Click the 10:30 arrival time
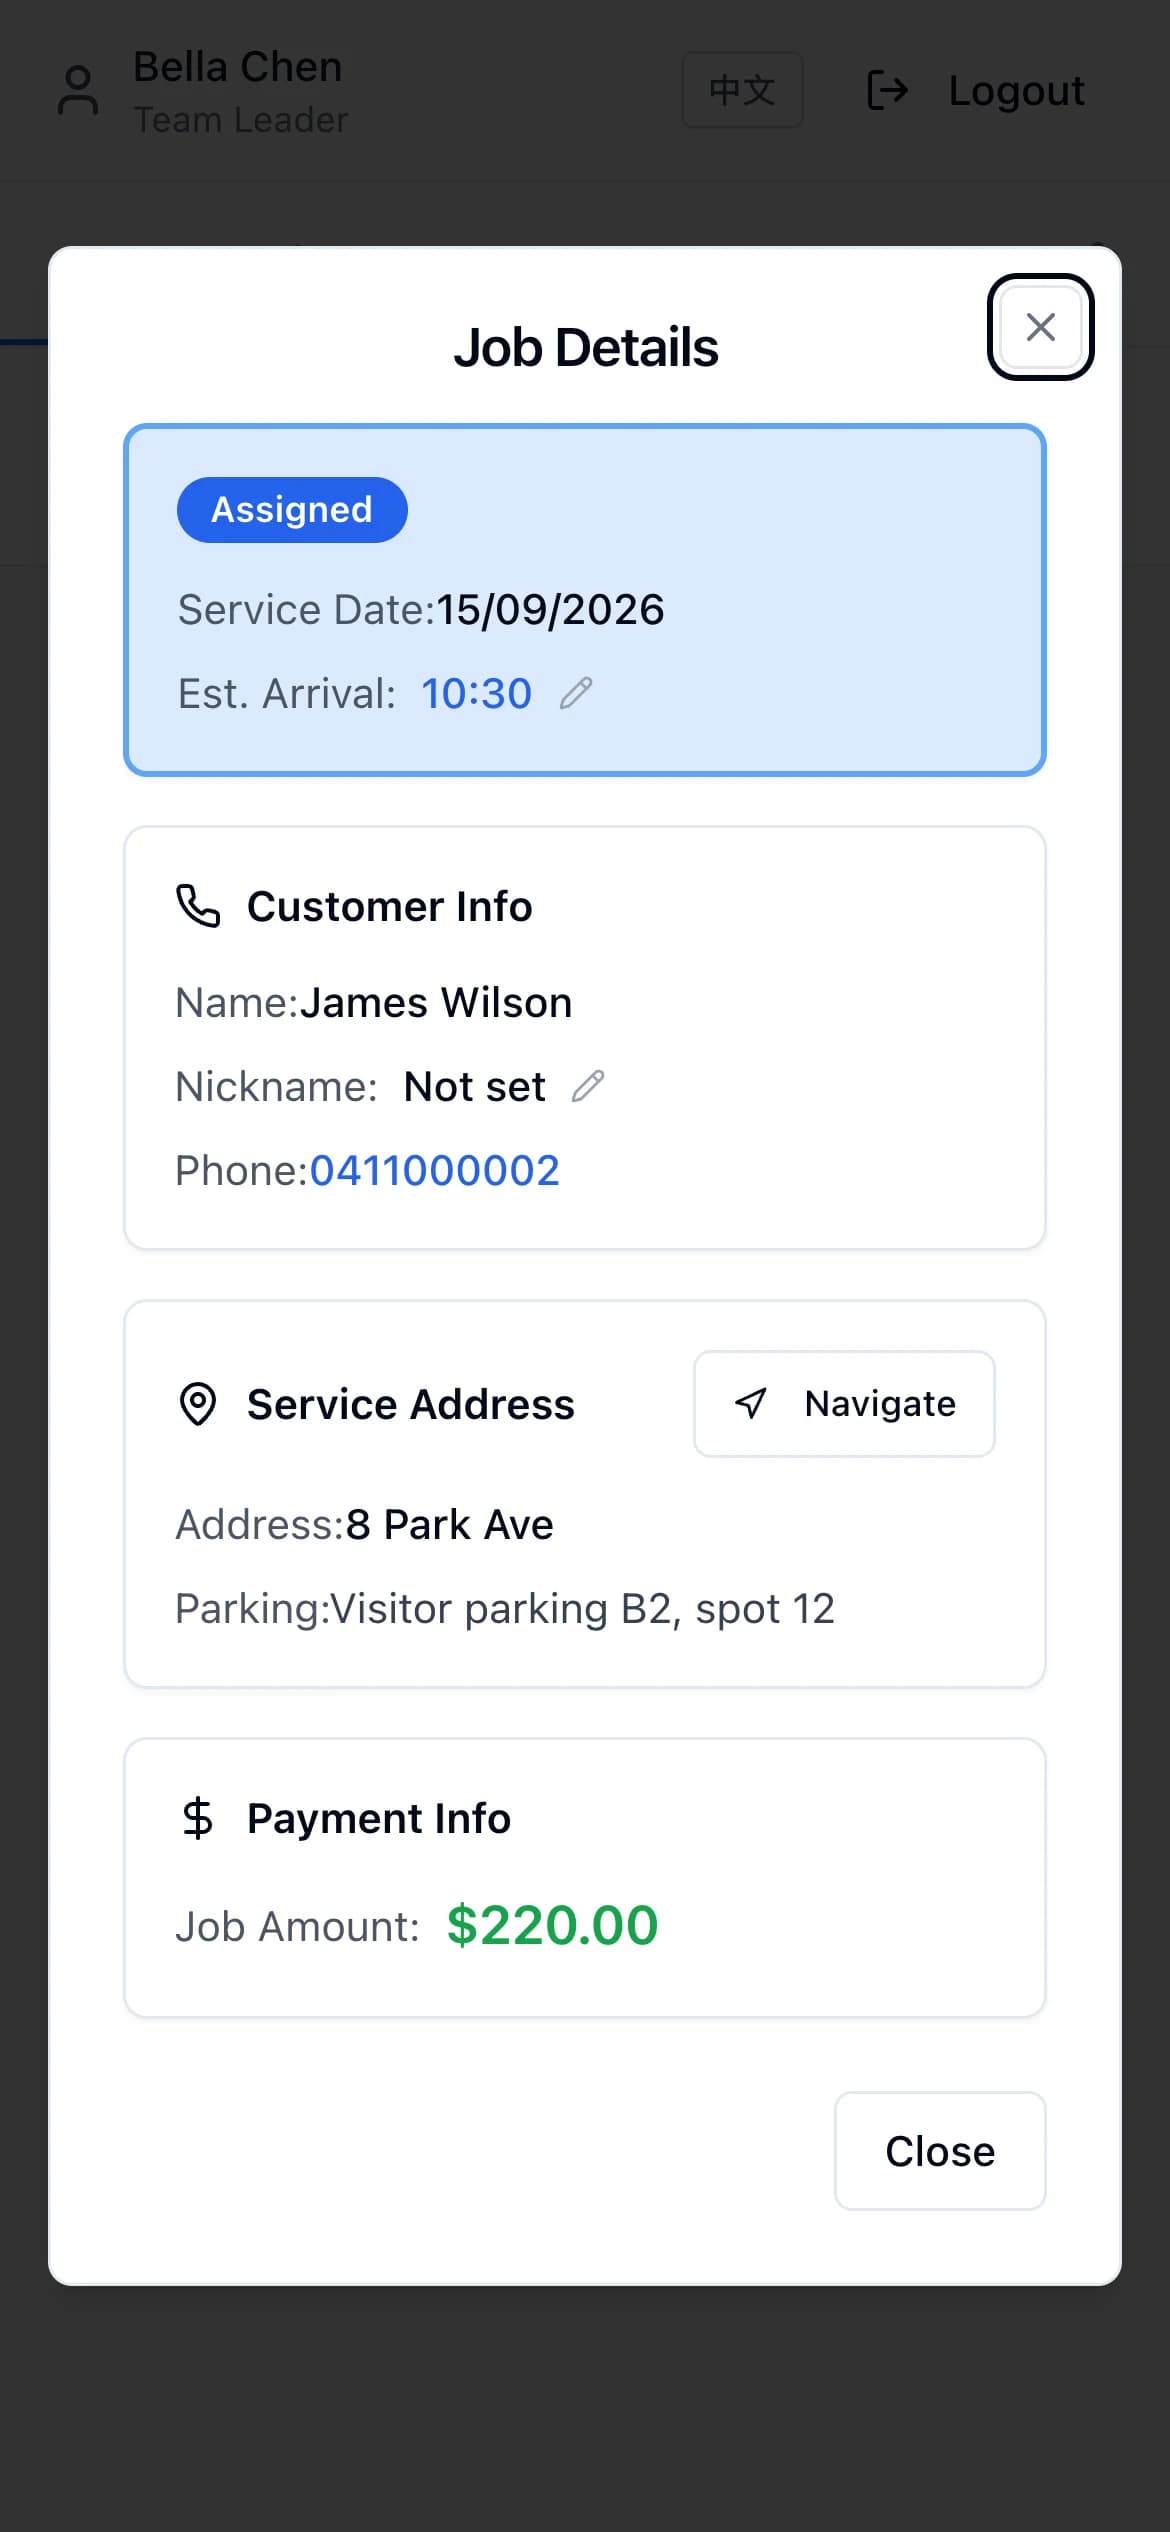The width and height of the screenshot is (1170, 2532). click(476, 693)
